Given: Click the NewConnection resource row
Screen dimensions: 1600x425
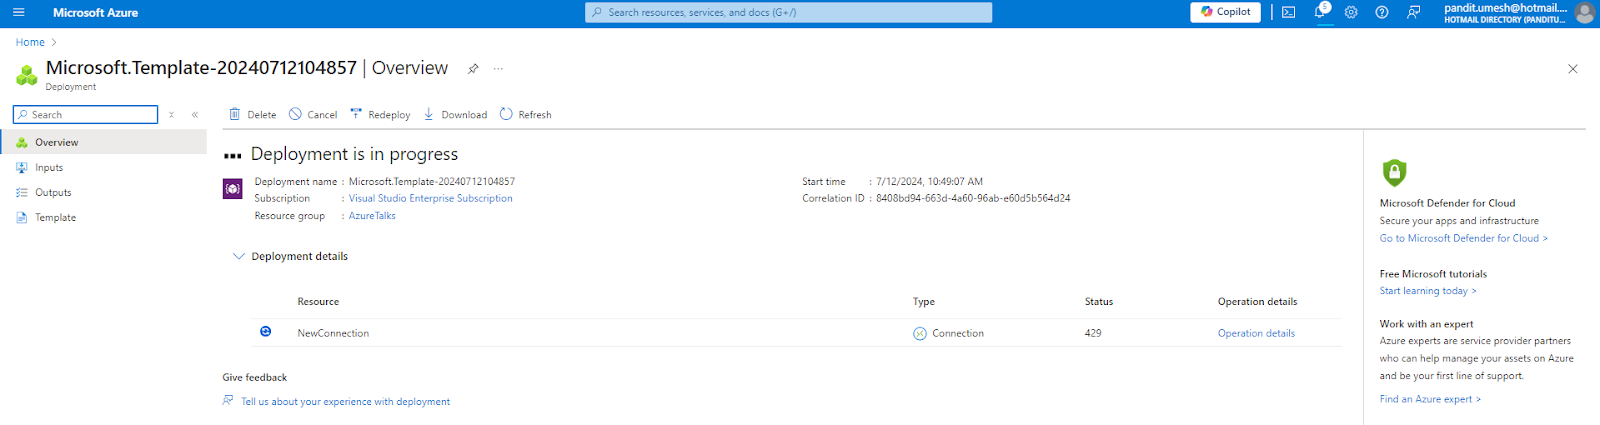Looking at the screenshot, I should coord(795,333).
